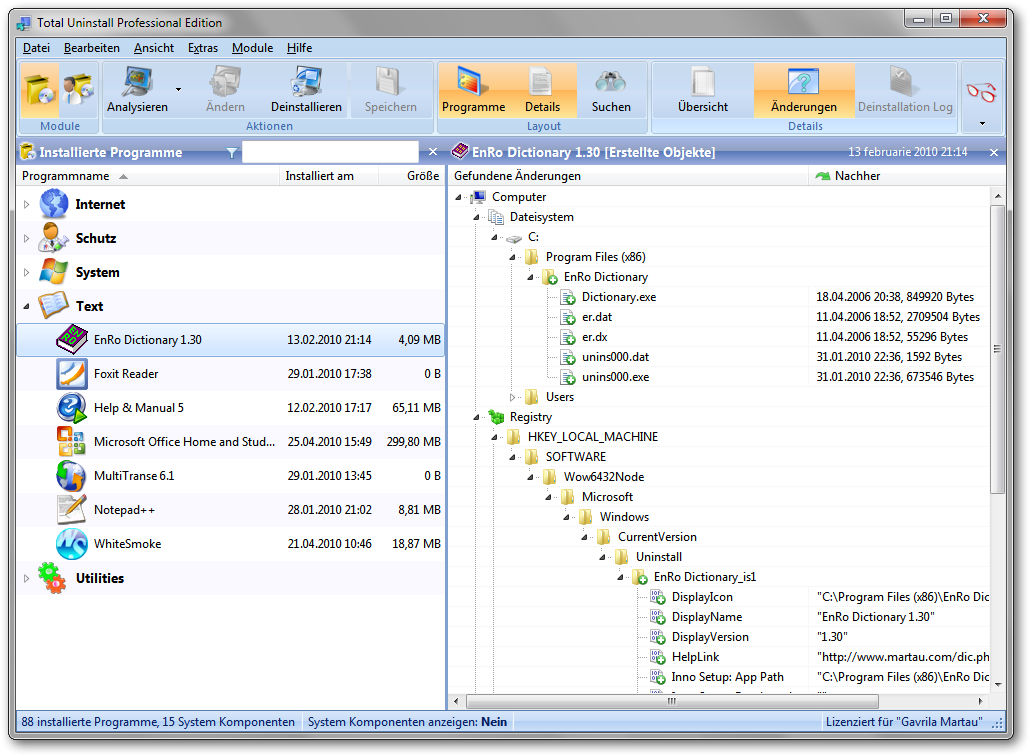1030x756 pixels.
Task: Open the Analysieren dropdown arrow
Action: [x=178, y=89]
